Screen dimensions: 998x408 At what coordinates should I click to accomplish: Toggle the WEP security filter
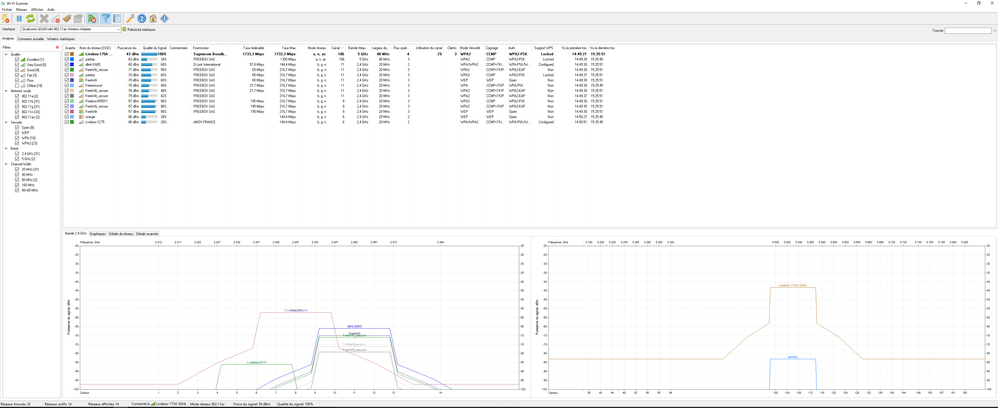tap(17, 133)
